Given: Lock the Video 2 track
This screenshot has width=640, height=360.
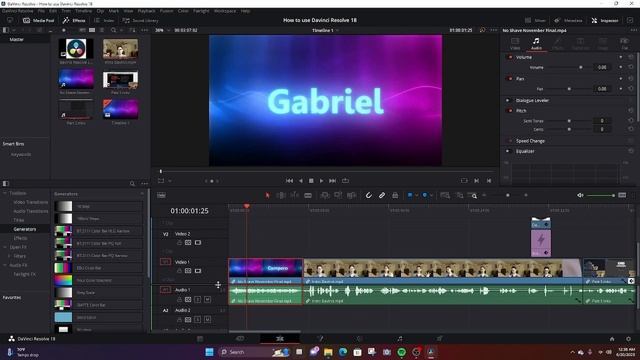Looking at the screenshot, I should point(179,242).
